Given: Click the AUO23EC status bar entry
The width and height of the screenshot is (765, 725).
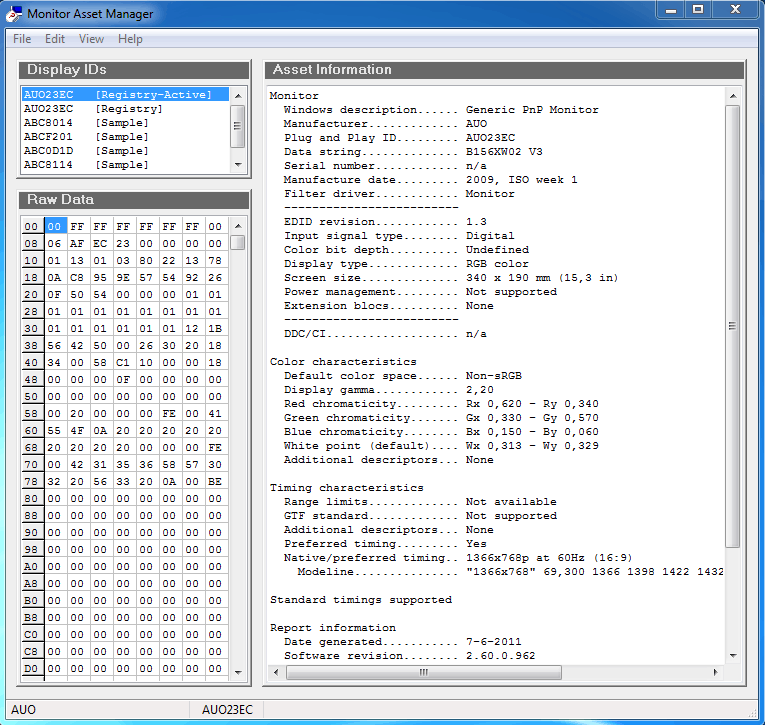Looking at the screenshot, I should click(x=227, y=709).
